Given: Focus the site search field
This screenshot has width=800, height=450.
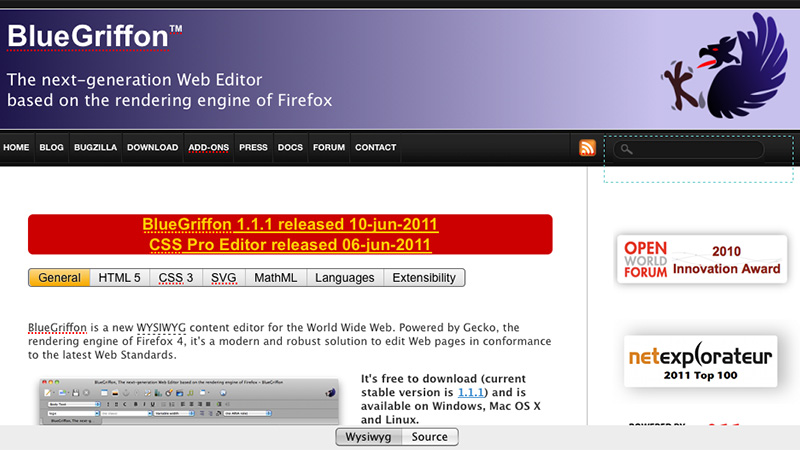Looking at the screenshot, I should pyautogui.click(x=689, y=149).
